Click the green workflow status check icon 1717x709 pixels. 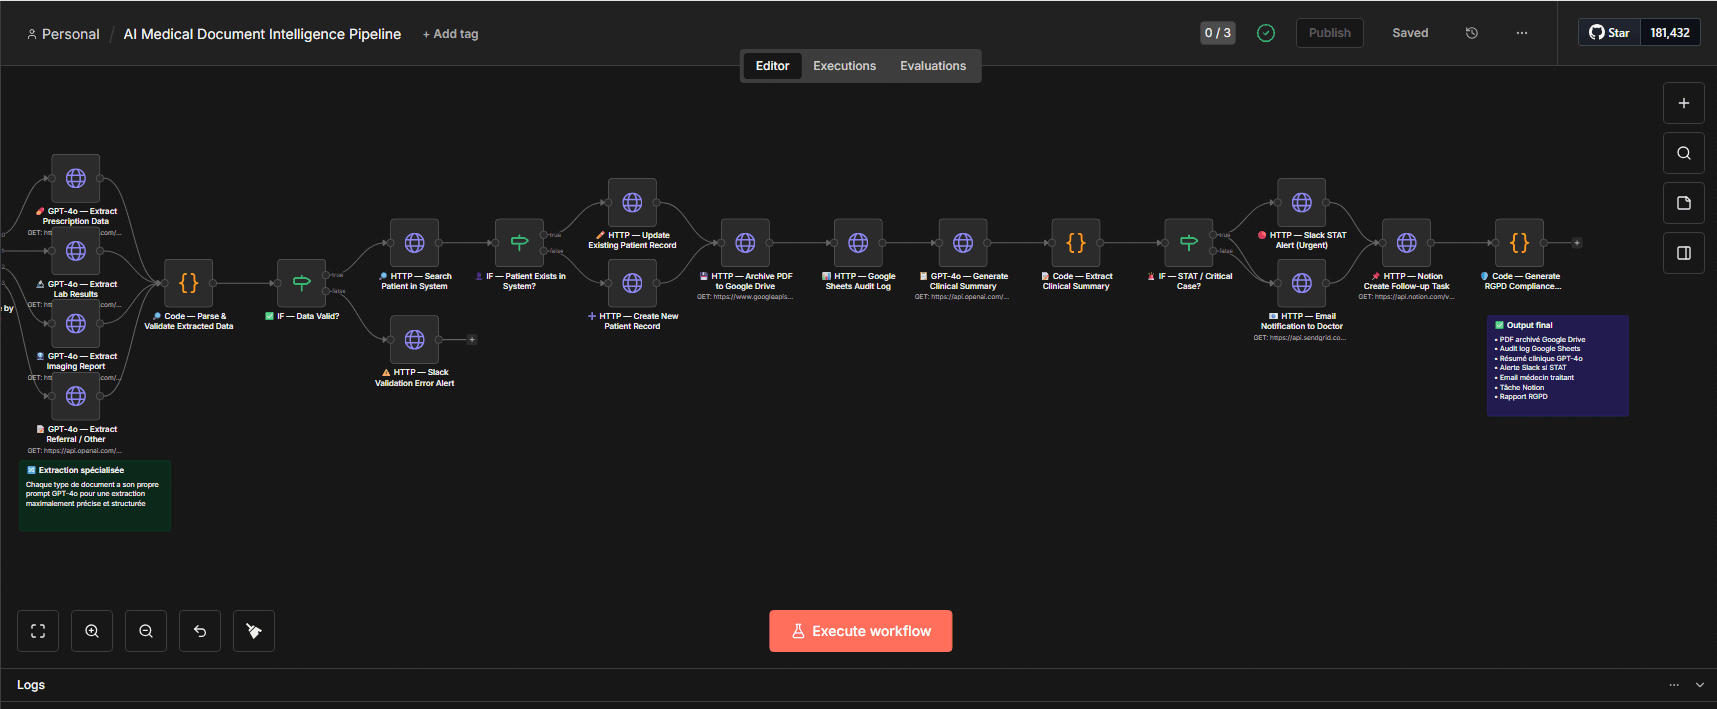pos(1266,33)
